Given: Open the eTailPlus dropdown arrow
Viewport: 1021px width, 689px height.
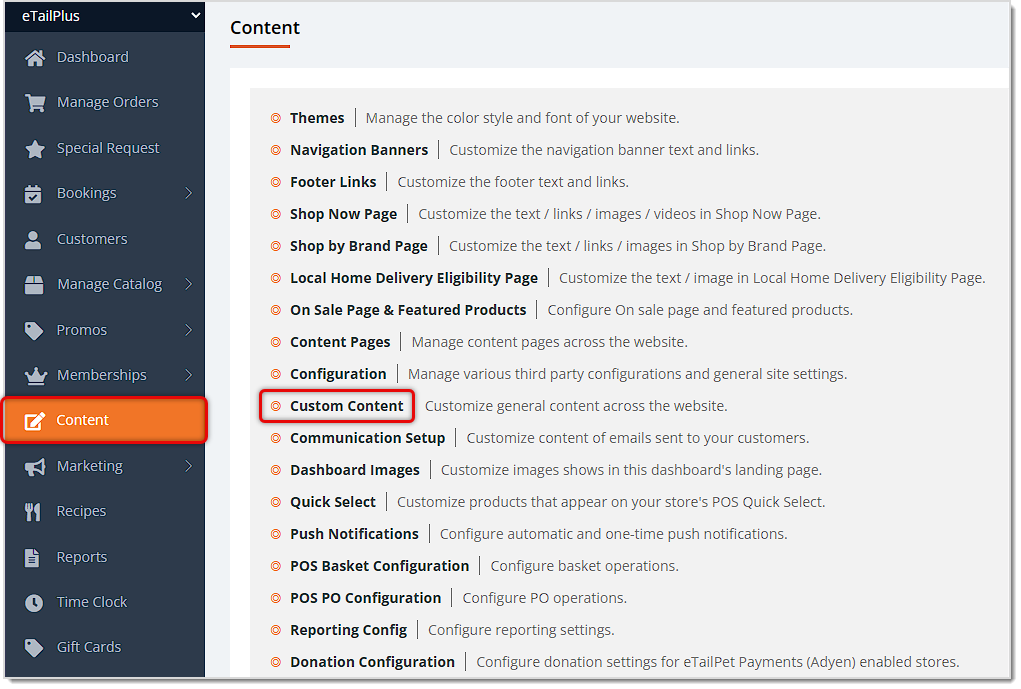Looking at the screenshot, I should (x=195, y=16).
